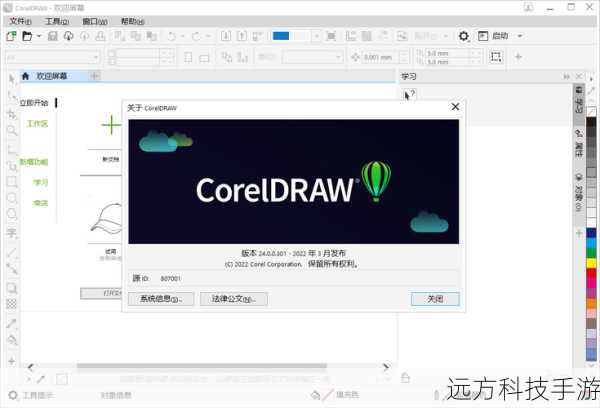Click the context help cursor icon

409,95
